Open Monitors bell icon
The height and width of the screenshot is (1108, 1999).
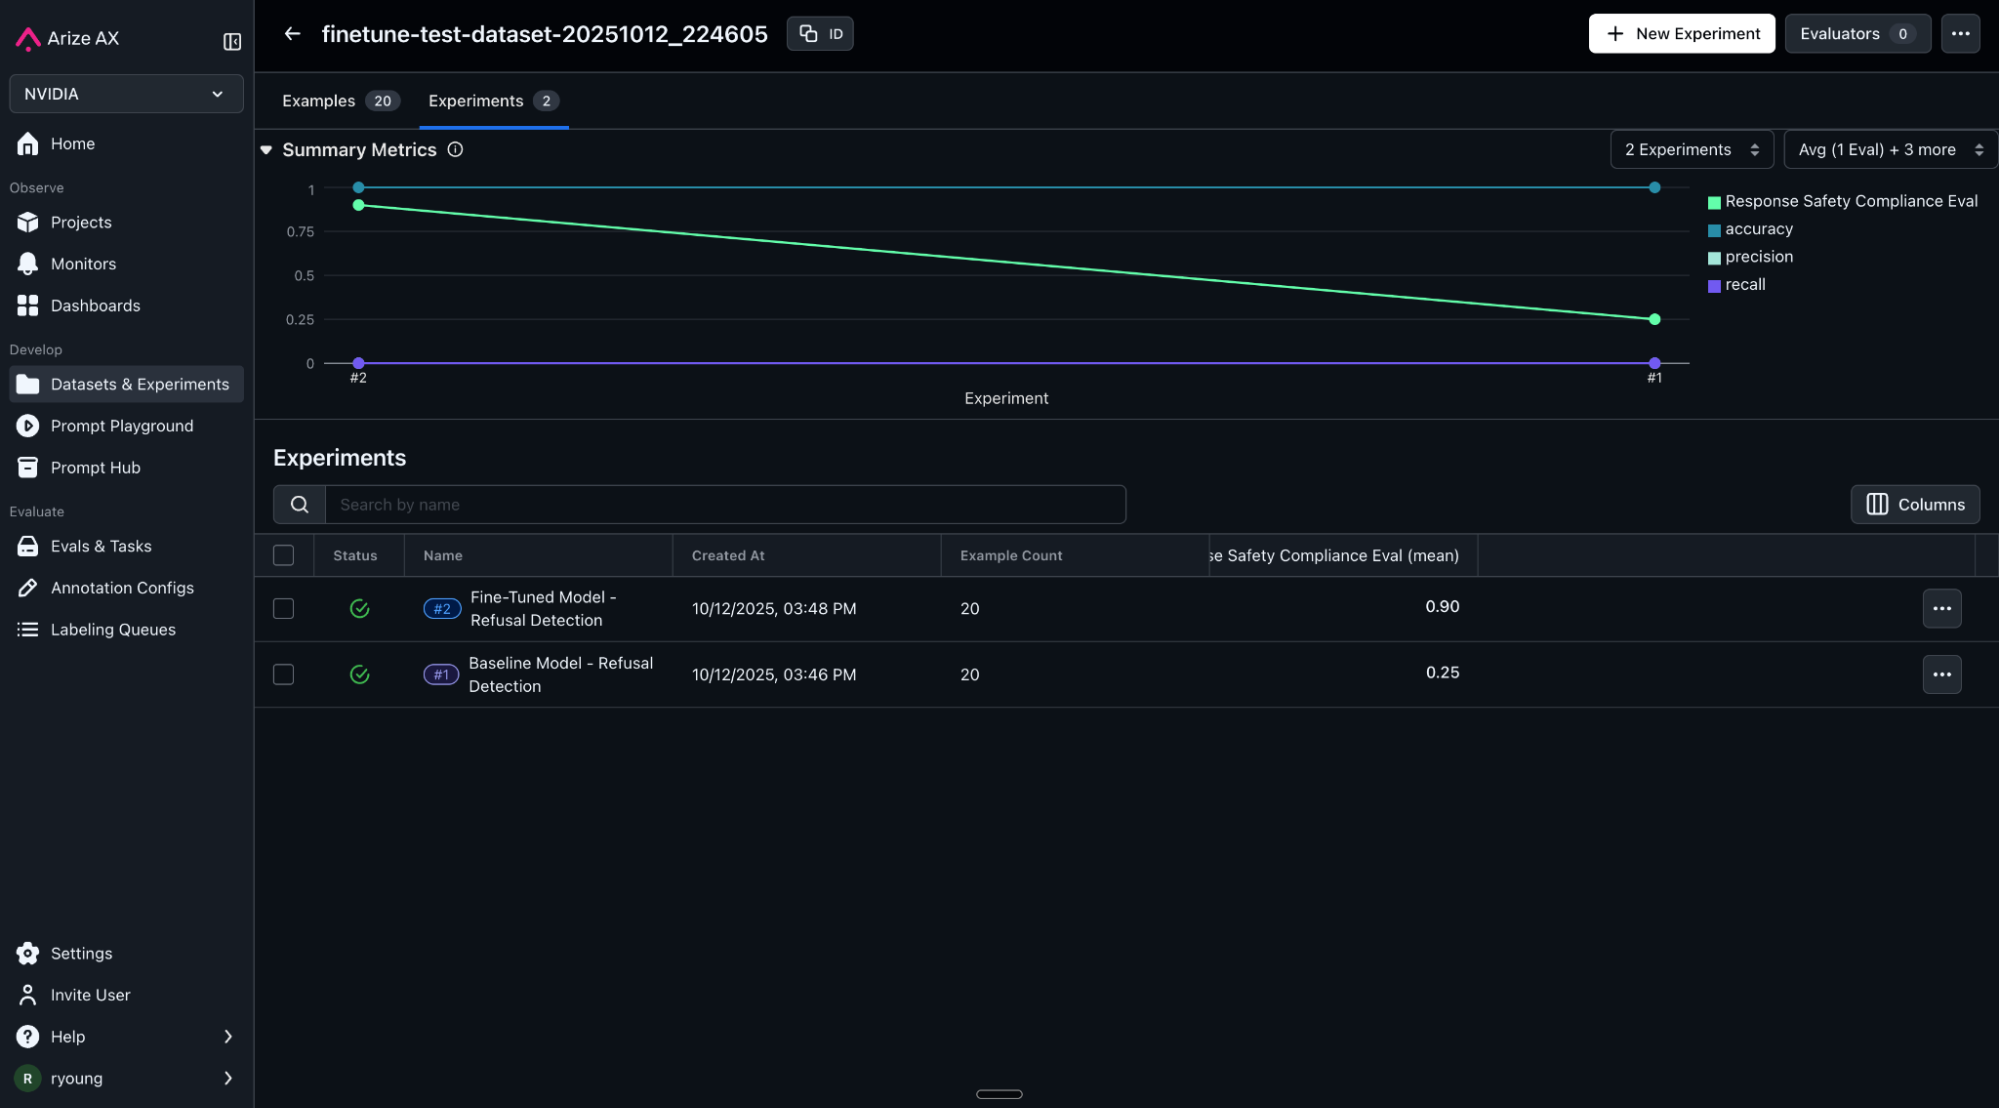pos(28,264)
